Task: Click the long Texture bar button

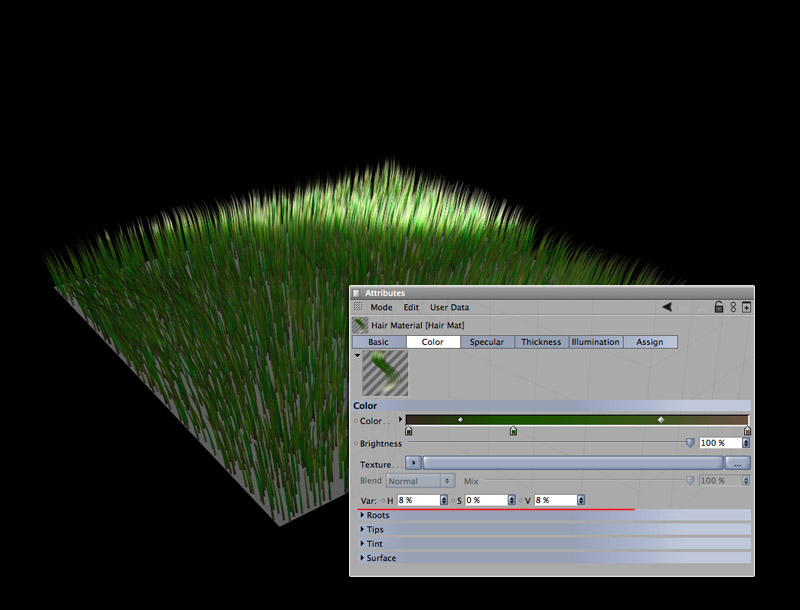Action: coord(572,464)
